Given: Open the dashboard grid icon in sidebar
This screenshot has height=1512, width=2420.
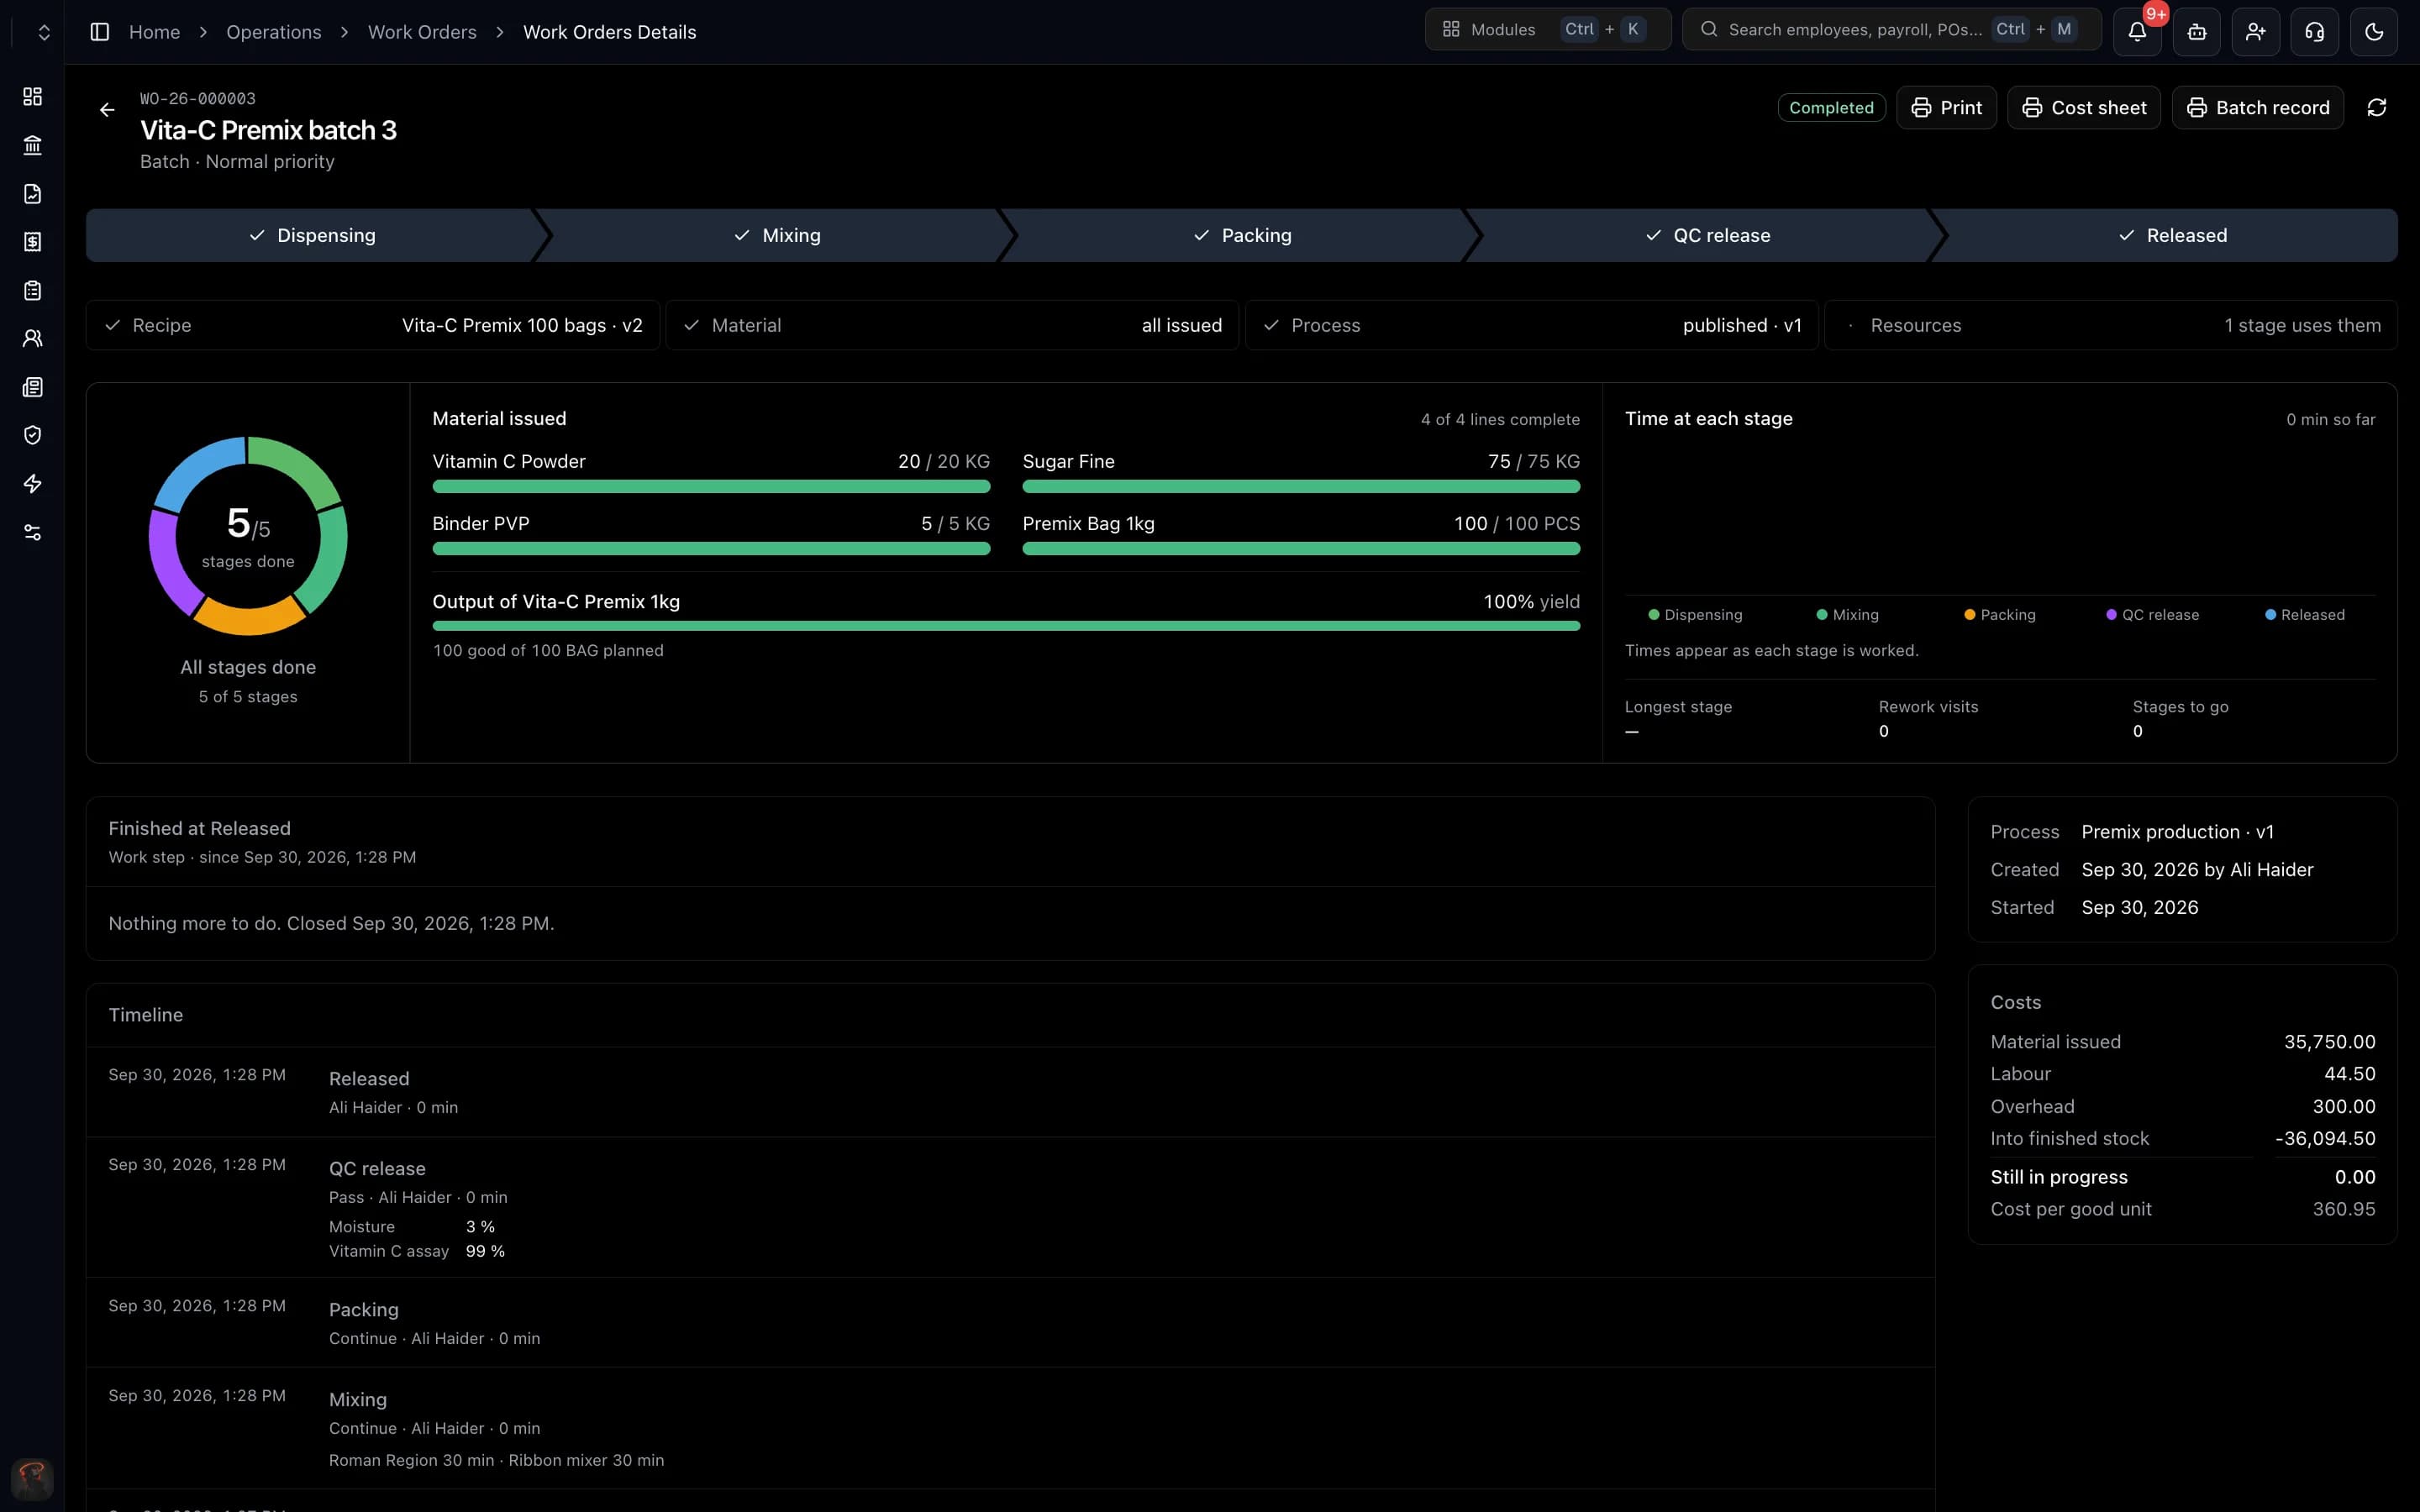Looking at the screenshot, I should [32, 96].
